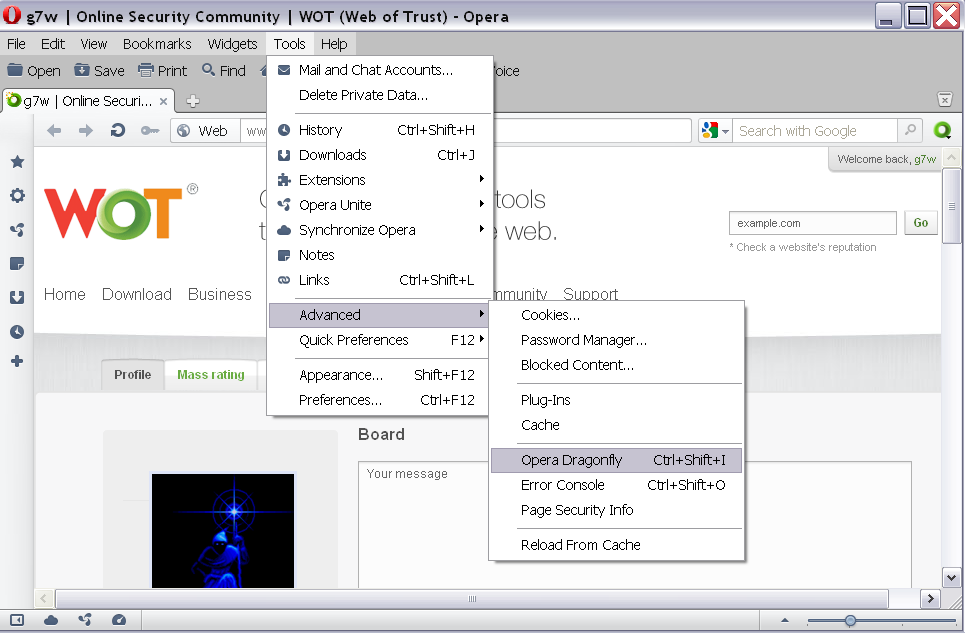Switch to the Profile tab
The height and width of the screenshot is (634, 965).
tap(132, 374)
